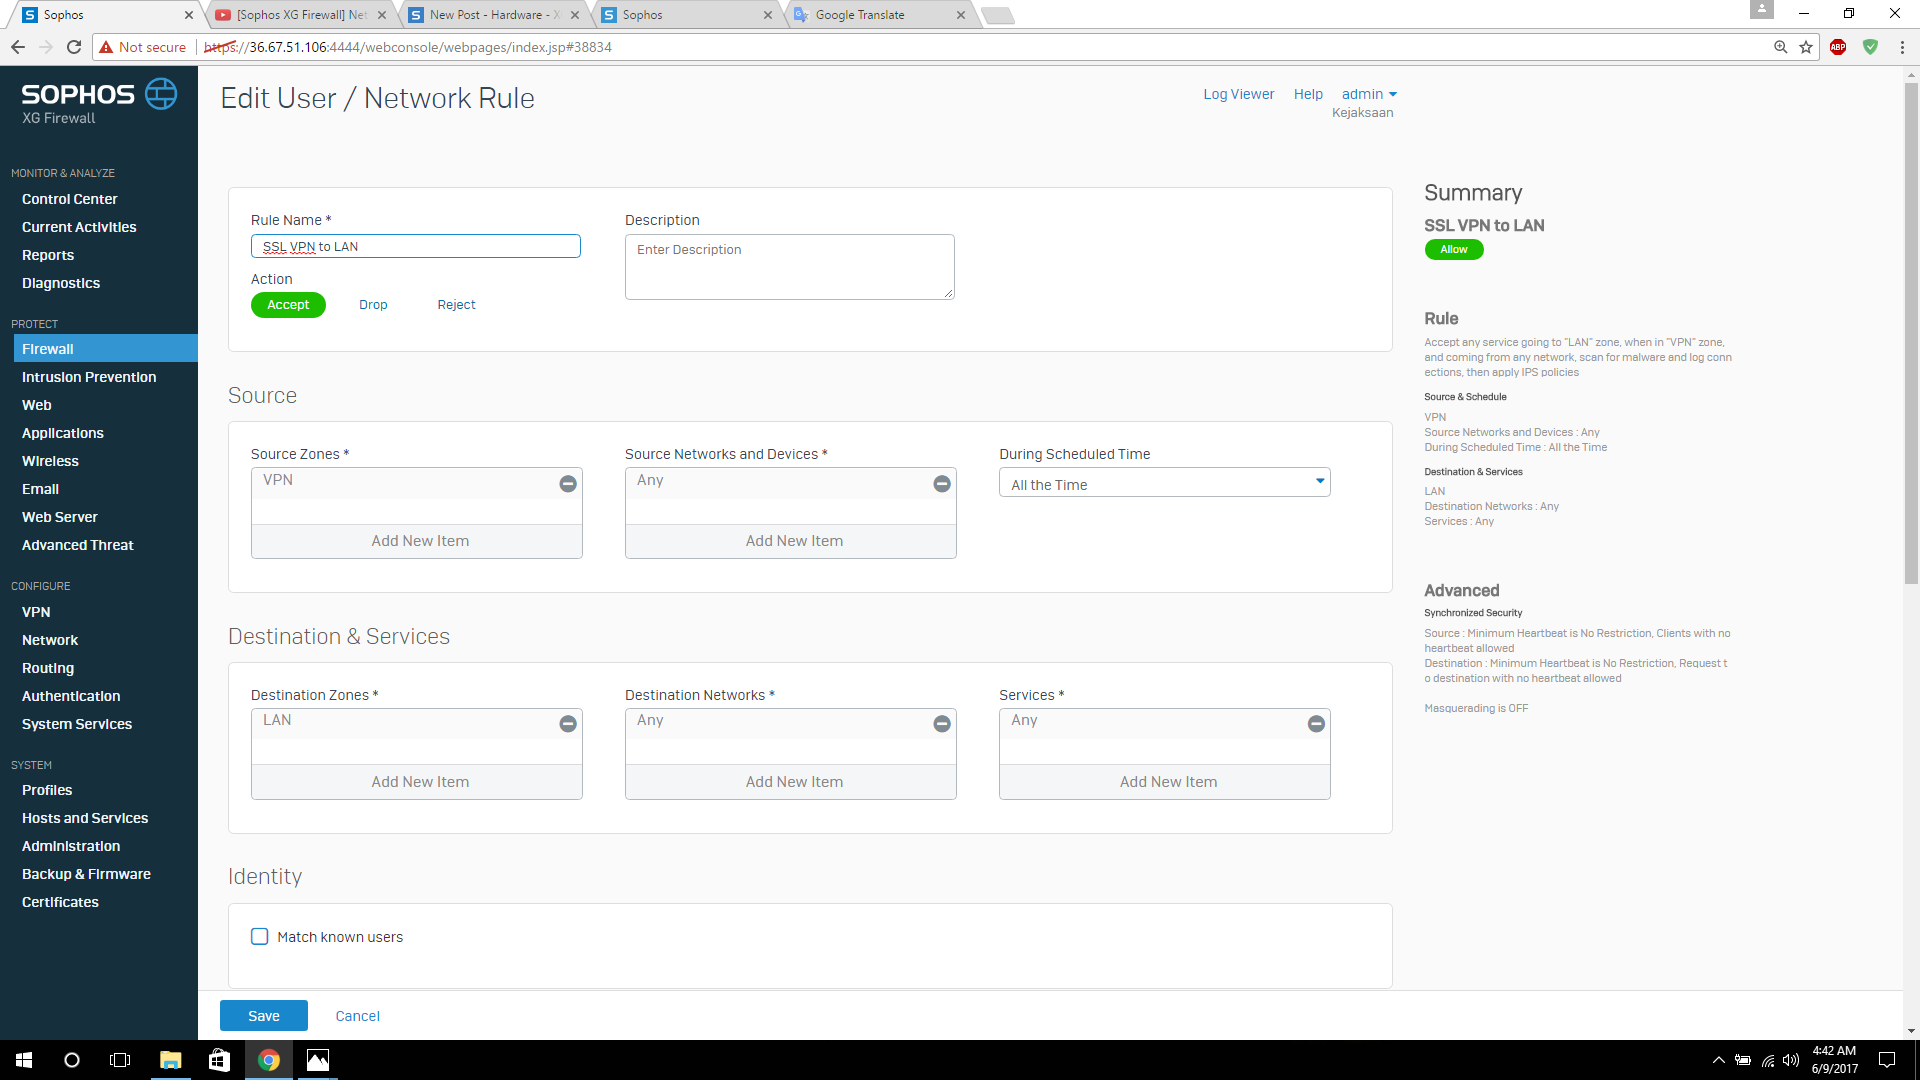Click the Rule Name input field
Screen dimensions: 1920x1080
coord(415,246)
